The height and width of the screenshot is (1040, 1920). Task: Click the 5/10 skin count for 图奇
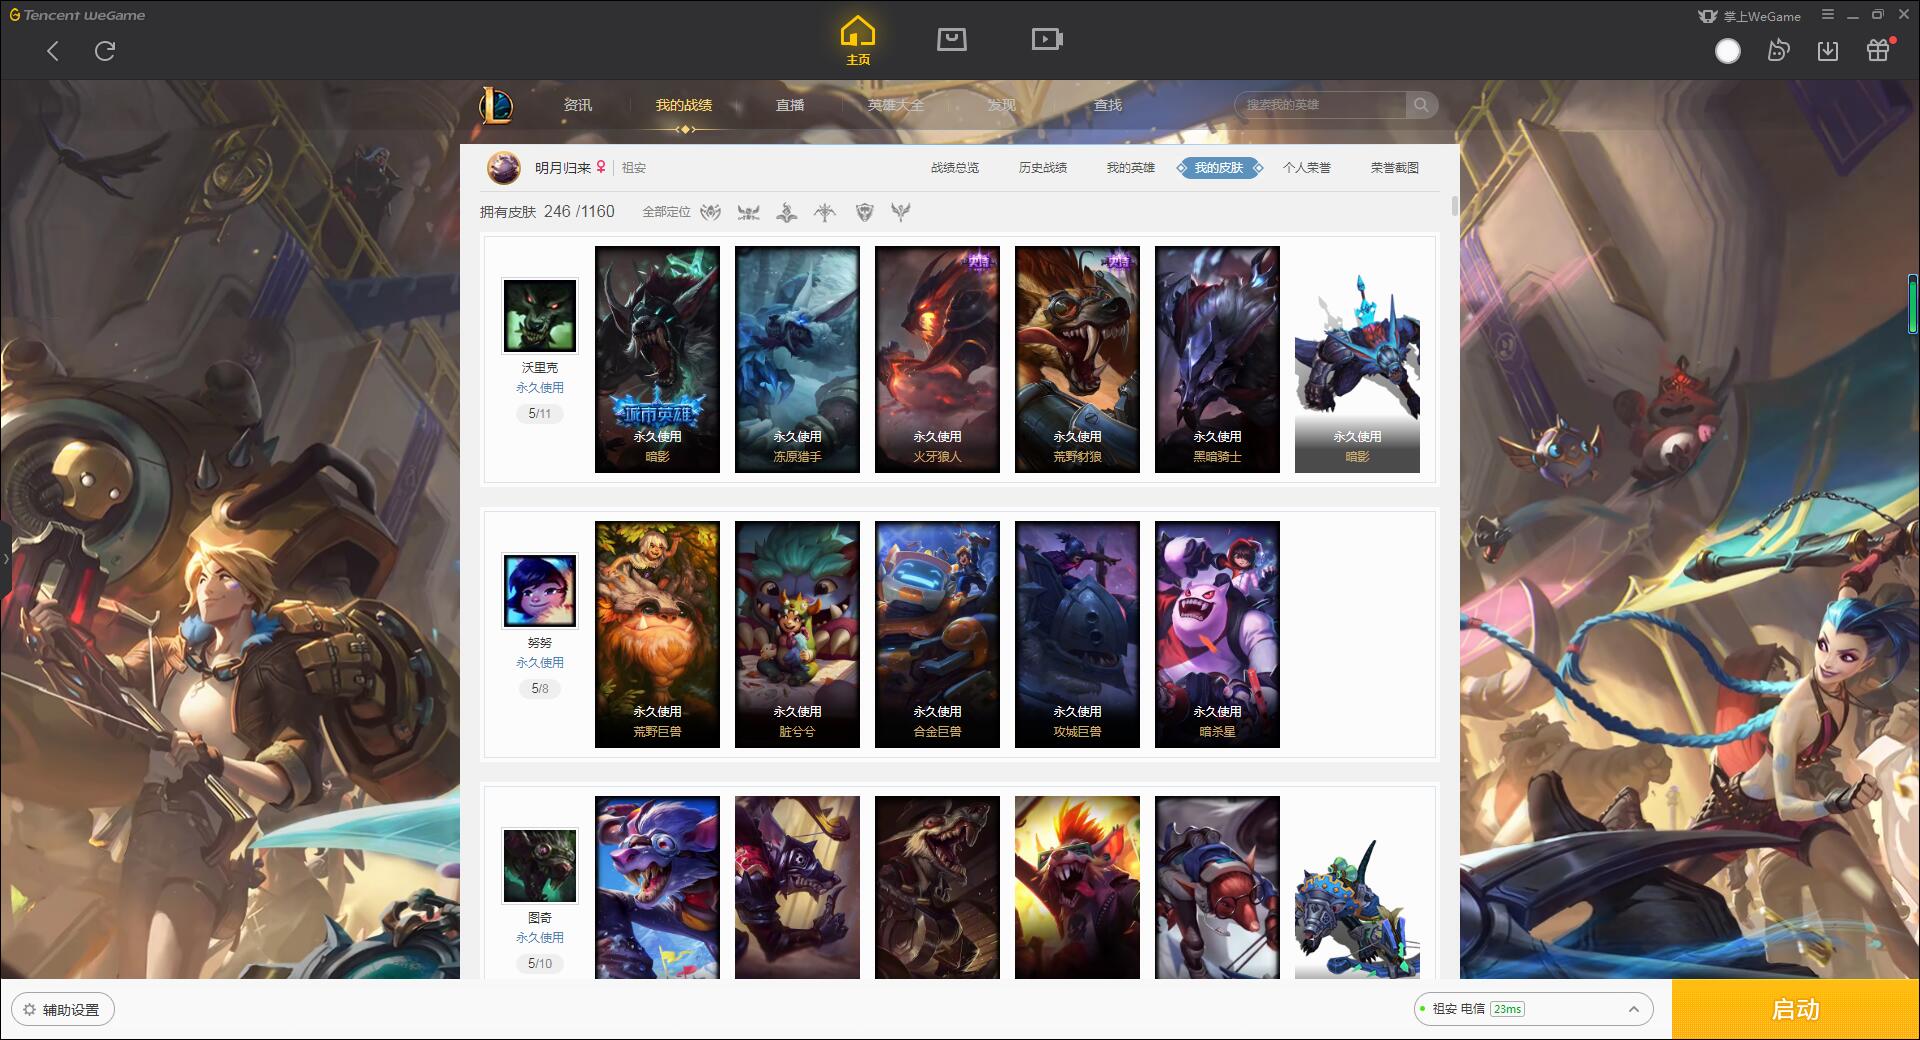[x=540, y=964]
